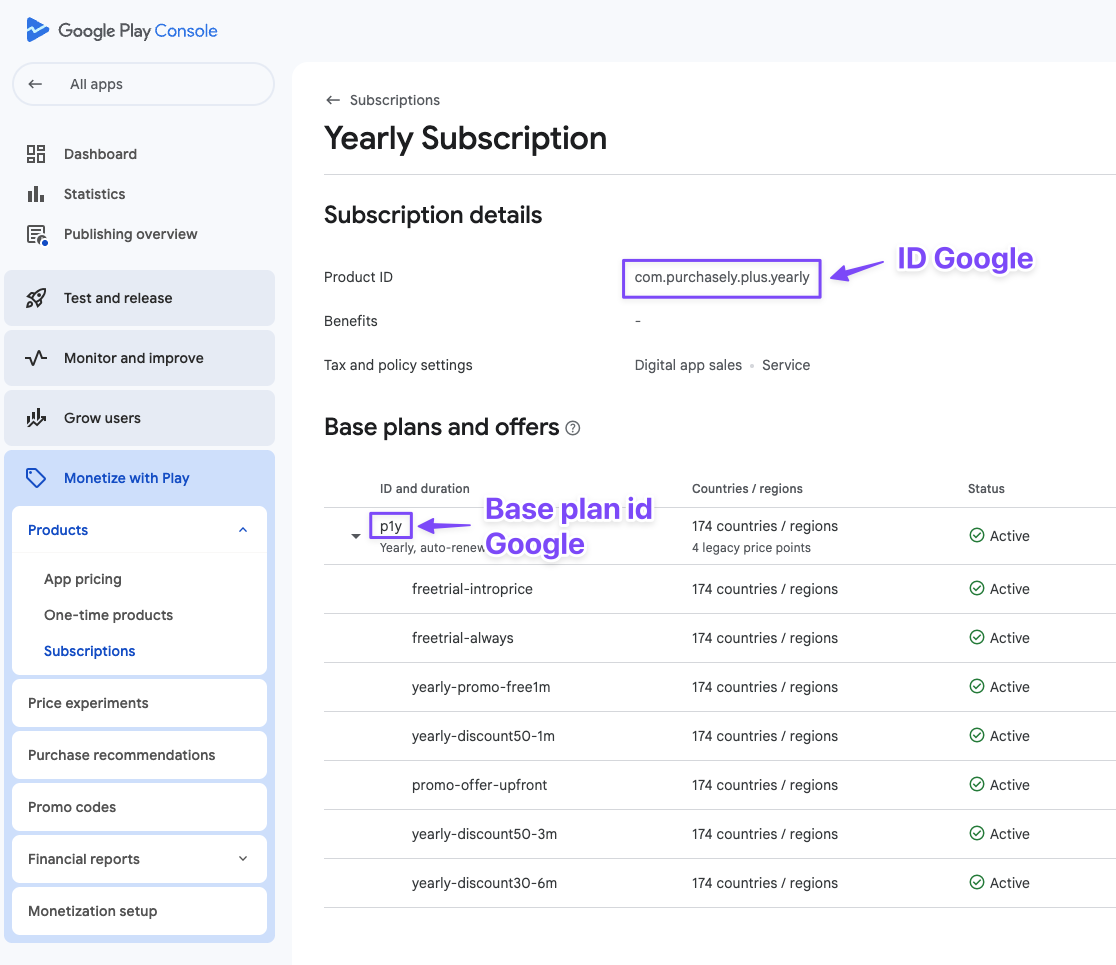The width and height of the screenshot is (1116, 965).
Task: Click 4 legacy price points text
Action: click(x=751, y=547)
